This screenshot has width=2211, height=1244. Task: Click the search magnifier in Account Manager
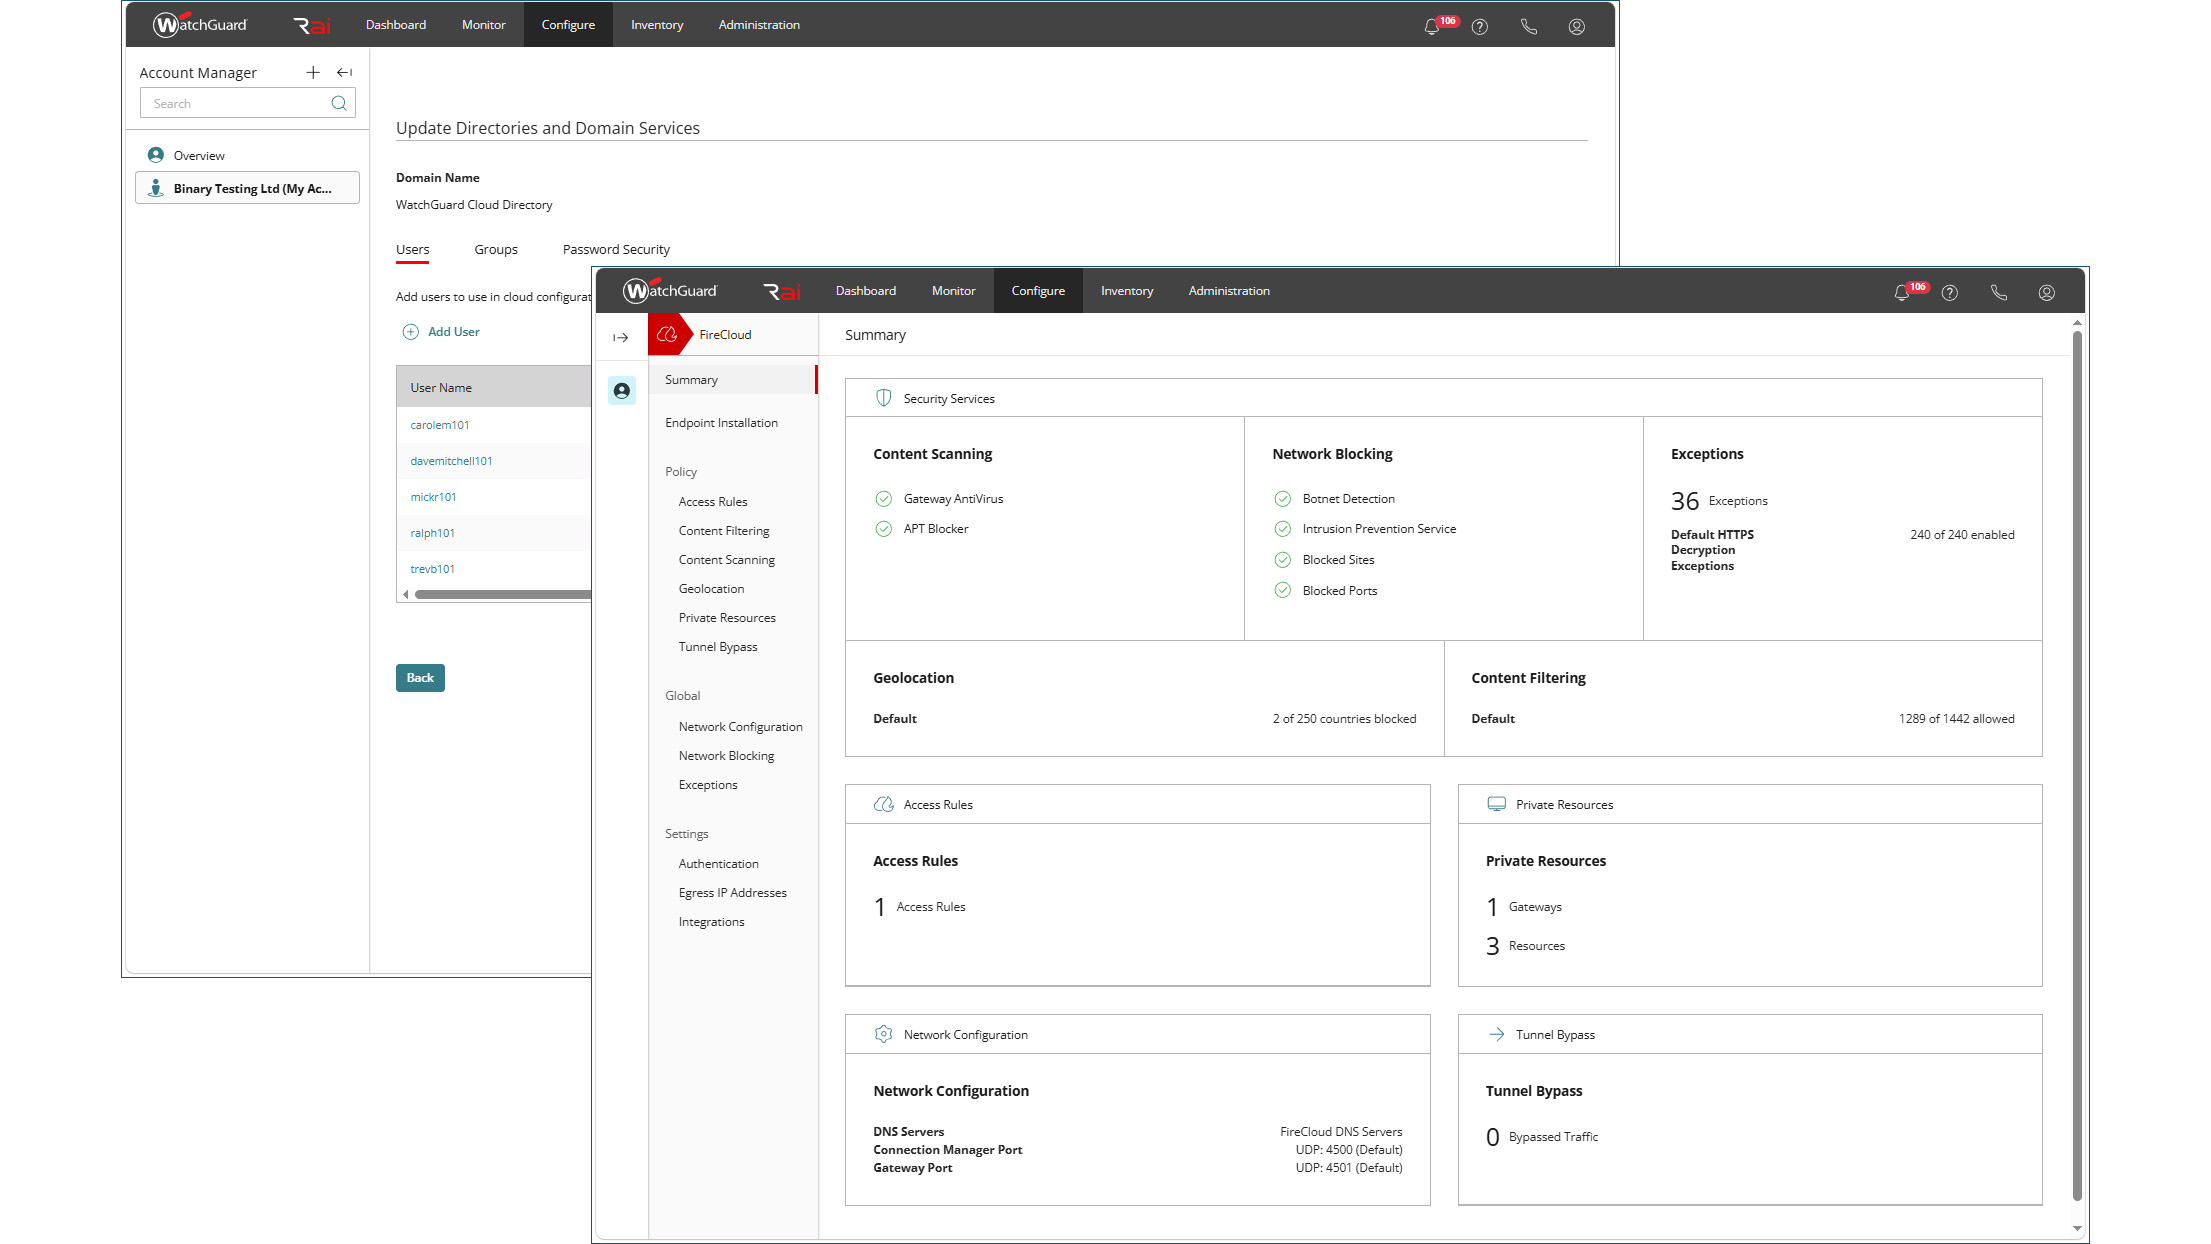(339, 103)
